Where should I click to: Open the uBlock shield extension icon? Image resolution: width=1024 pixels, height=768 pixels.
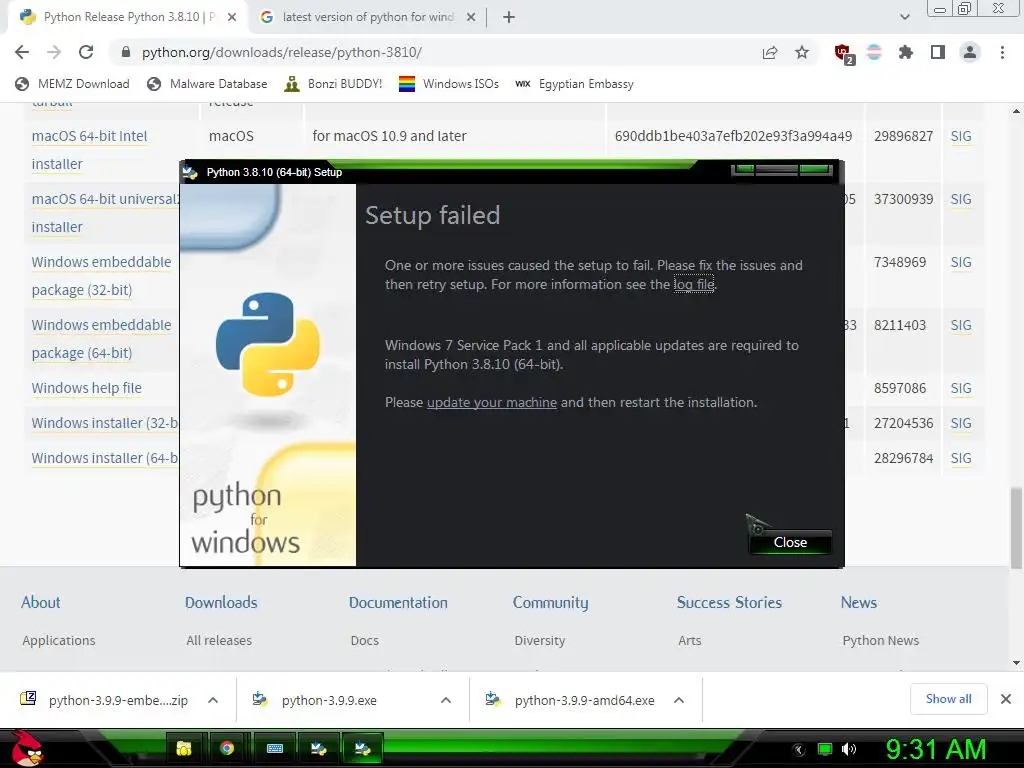coord(844,54)
